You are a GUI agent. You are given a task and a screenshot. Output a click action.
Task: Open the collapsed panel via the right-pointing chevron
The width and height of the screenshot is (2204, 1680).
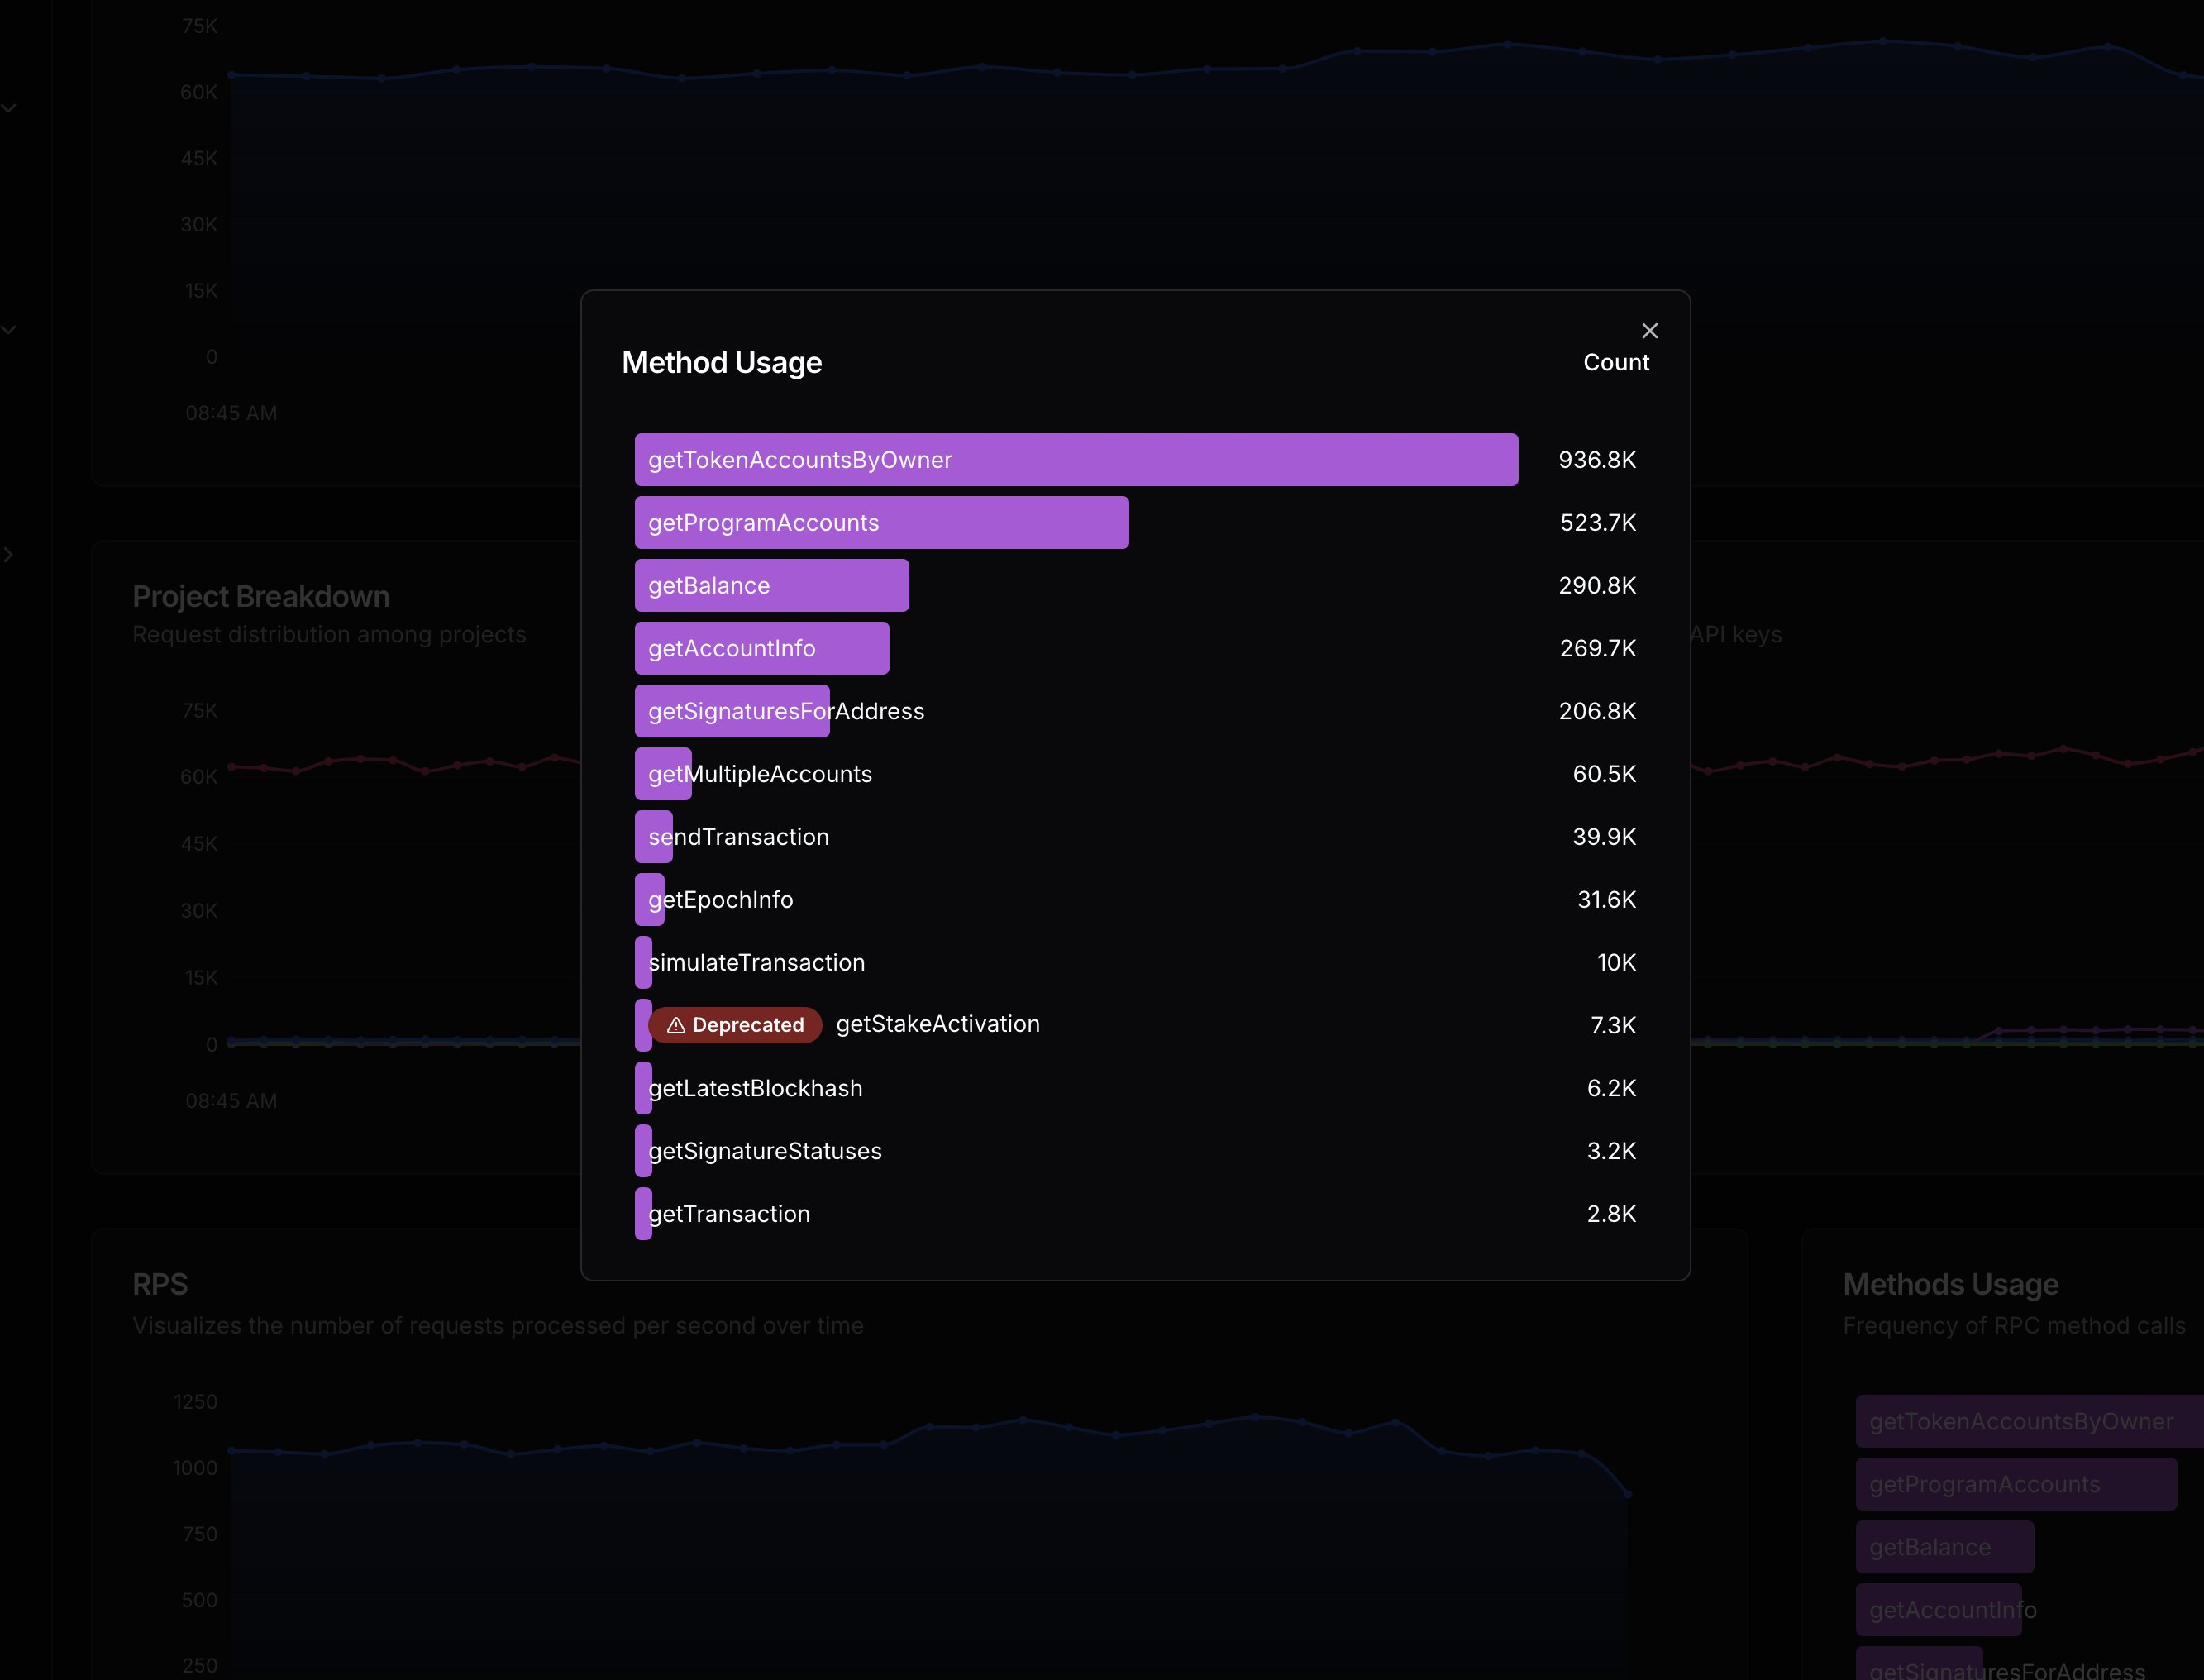click(8, 554)
